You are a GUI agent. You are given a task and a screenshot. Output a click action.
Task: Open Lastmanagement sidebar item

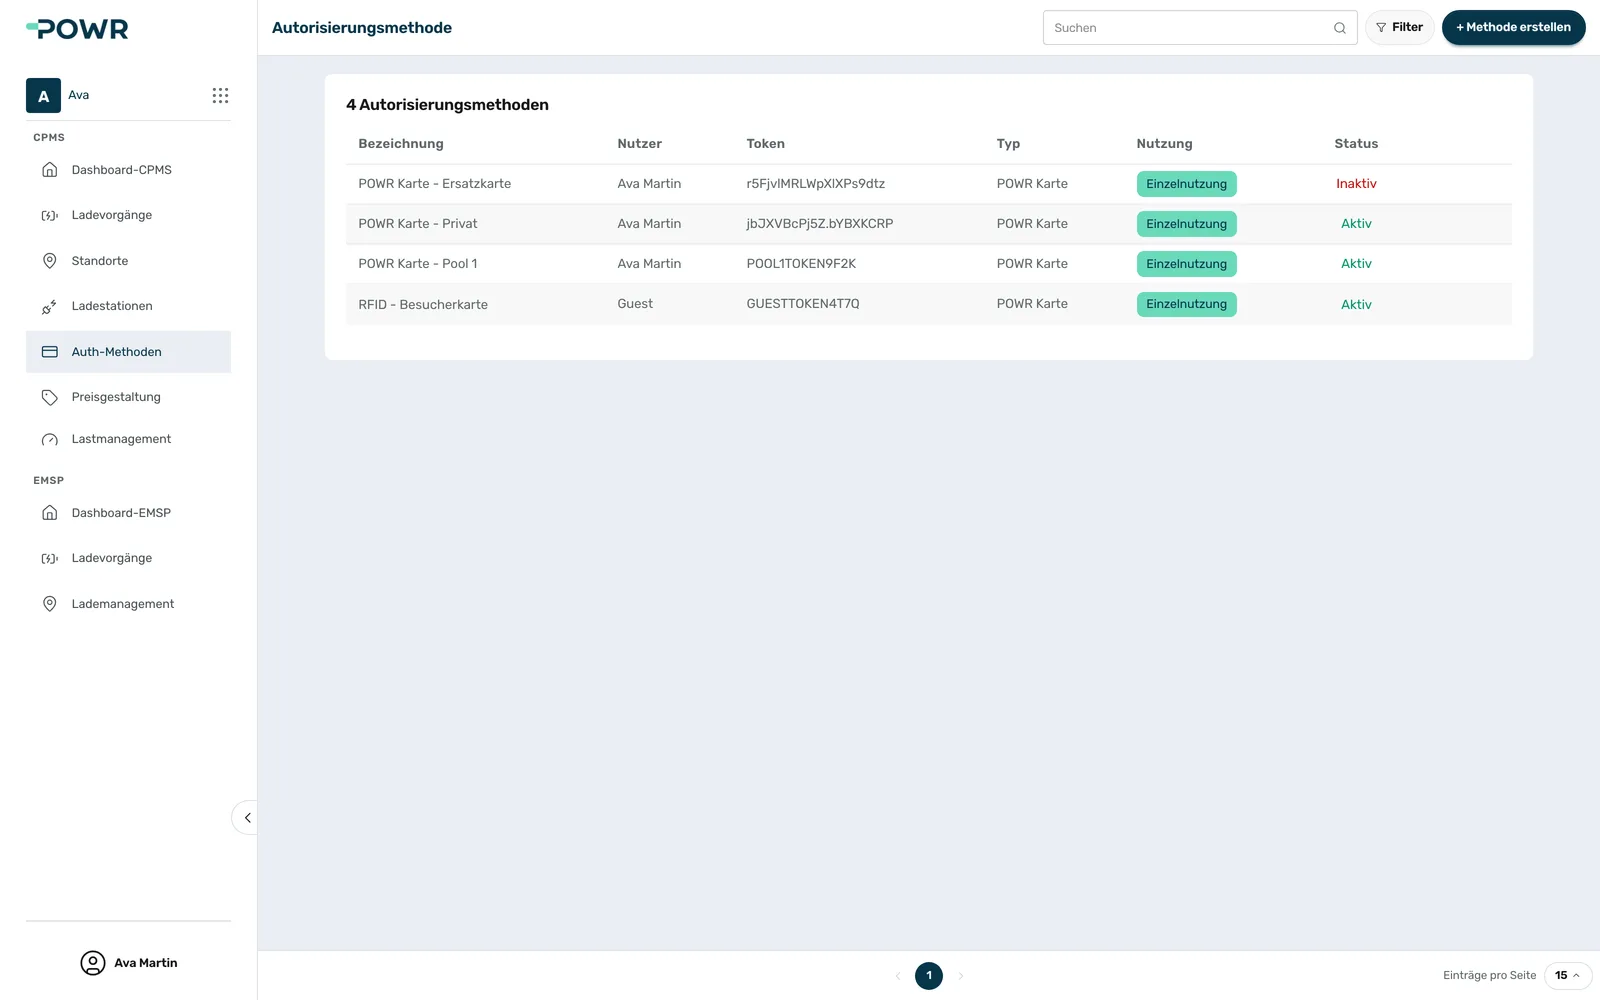(128, 439)
